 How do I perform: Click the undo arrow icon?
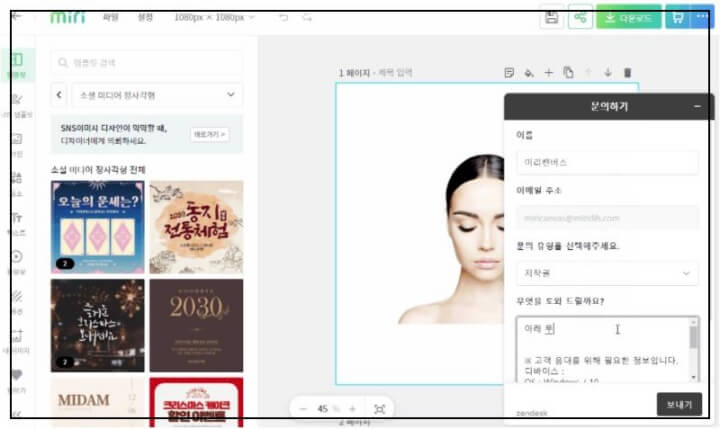tap(283, 17)
